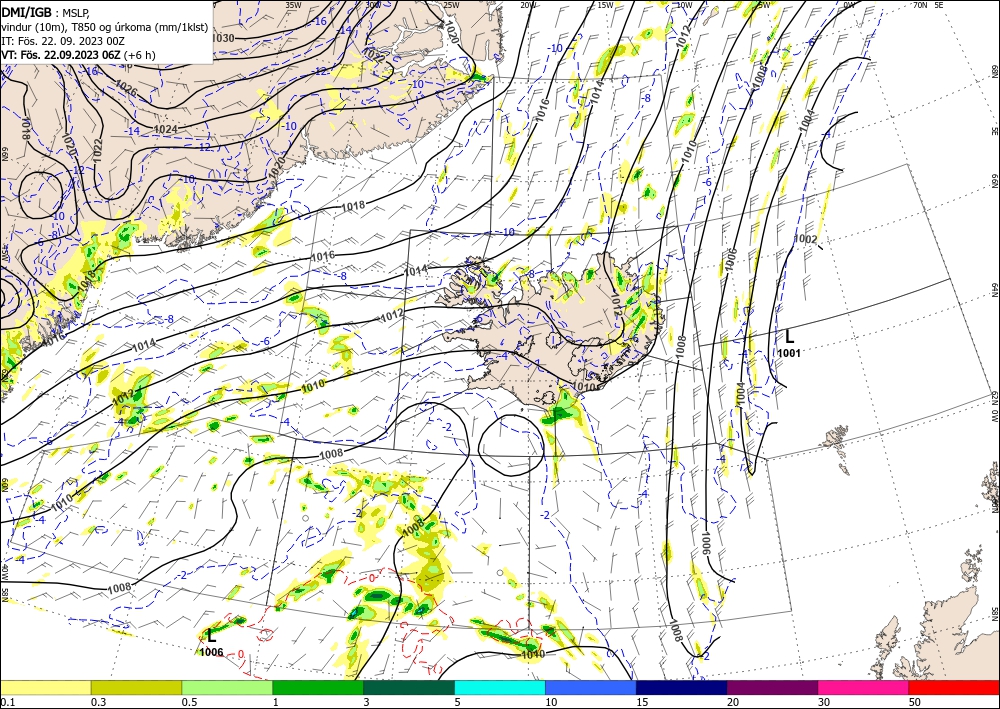Click the 35W longitude label
1000x709 pixels.
(293, 4)
